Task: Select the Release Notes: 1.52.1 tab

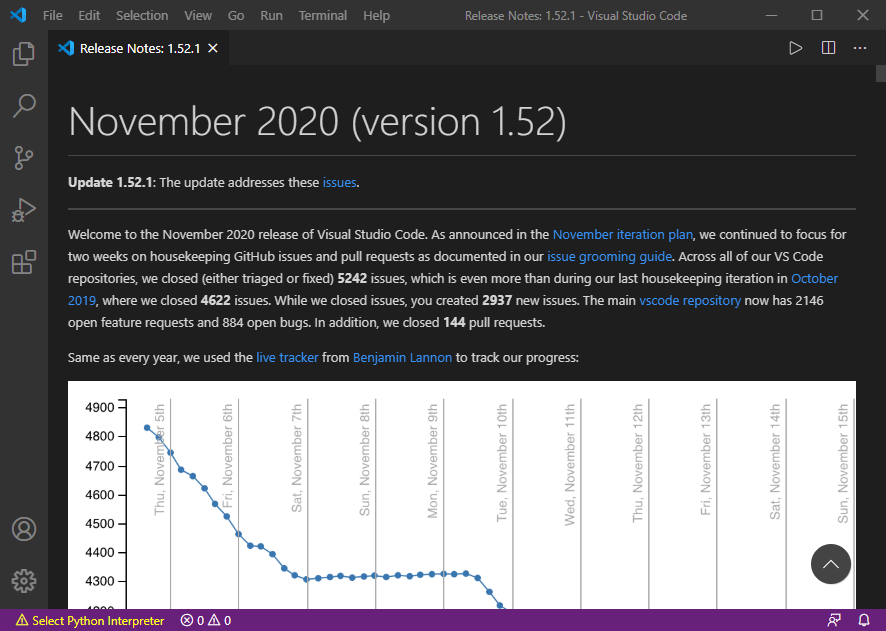Action: click(139, 49)
